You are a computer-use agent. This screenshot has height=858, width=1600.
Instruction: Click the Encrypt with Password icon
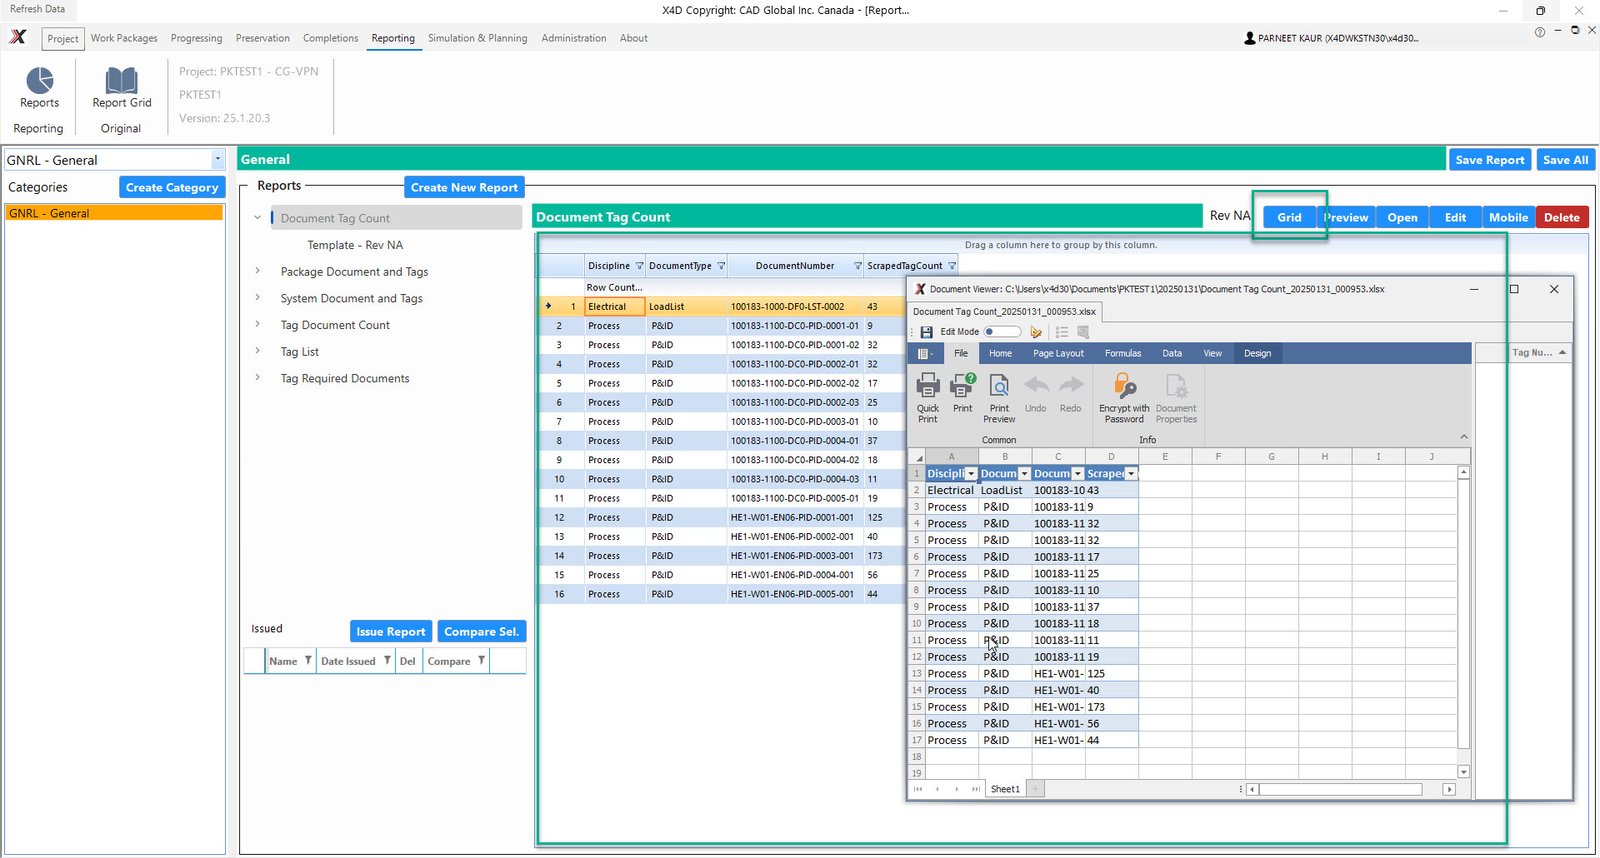(1125, 386)
